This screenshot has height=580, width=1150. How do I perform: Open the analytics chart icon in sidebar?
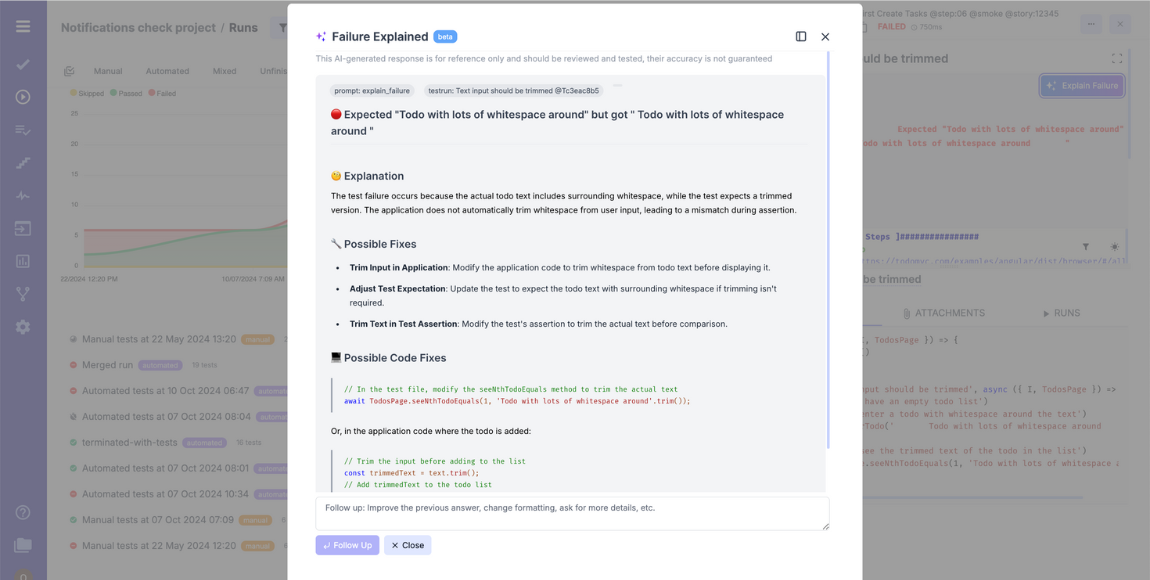pos(21,261)
